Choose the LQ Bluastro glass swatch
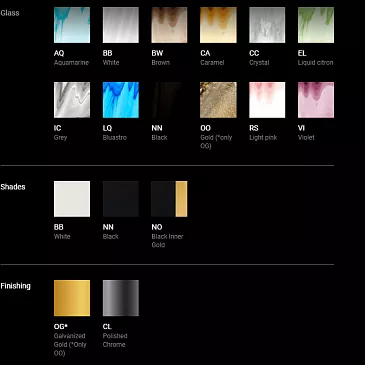 (121, 100)
